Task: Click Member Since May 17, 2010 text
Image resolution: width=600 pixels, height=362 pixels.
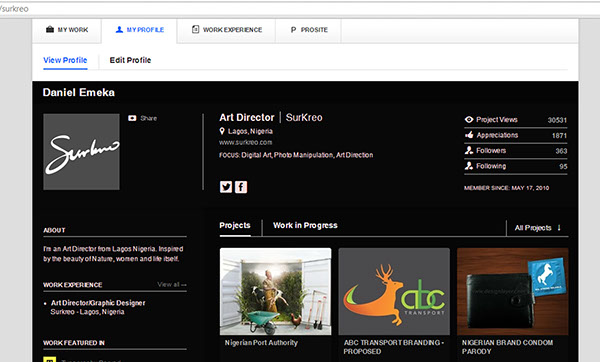Action: (507, 188)
